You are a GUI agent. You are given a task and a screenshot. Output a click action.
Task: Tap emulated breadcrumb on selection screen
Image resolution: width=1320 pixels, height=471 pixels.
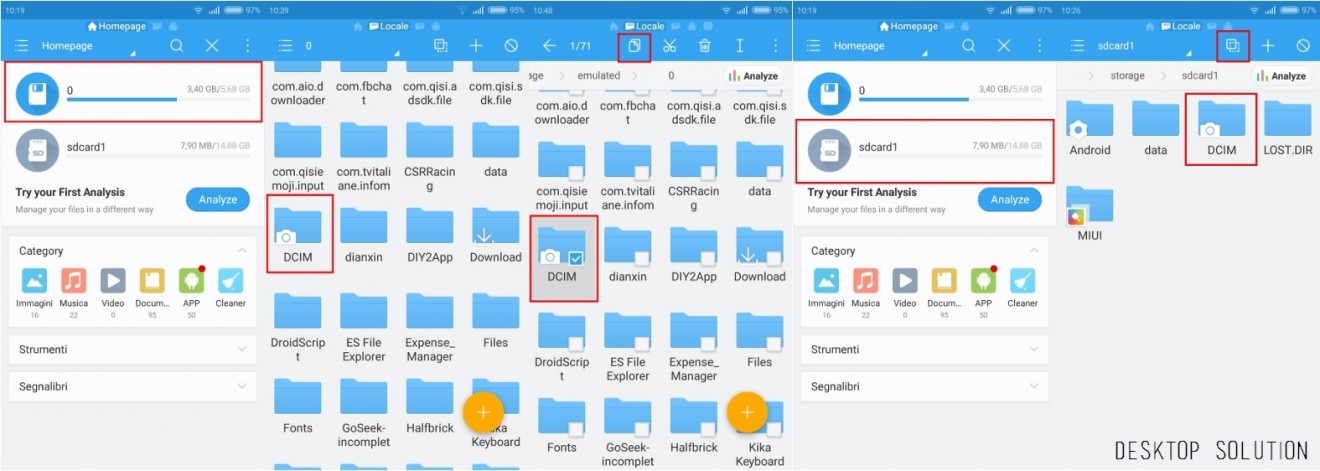click(599, 75)
